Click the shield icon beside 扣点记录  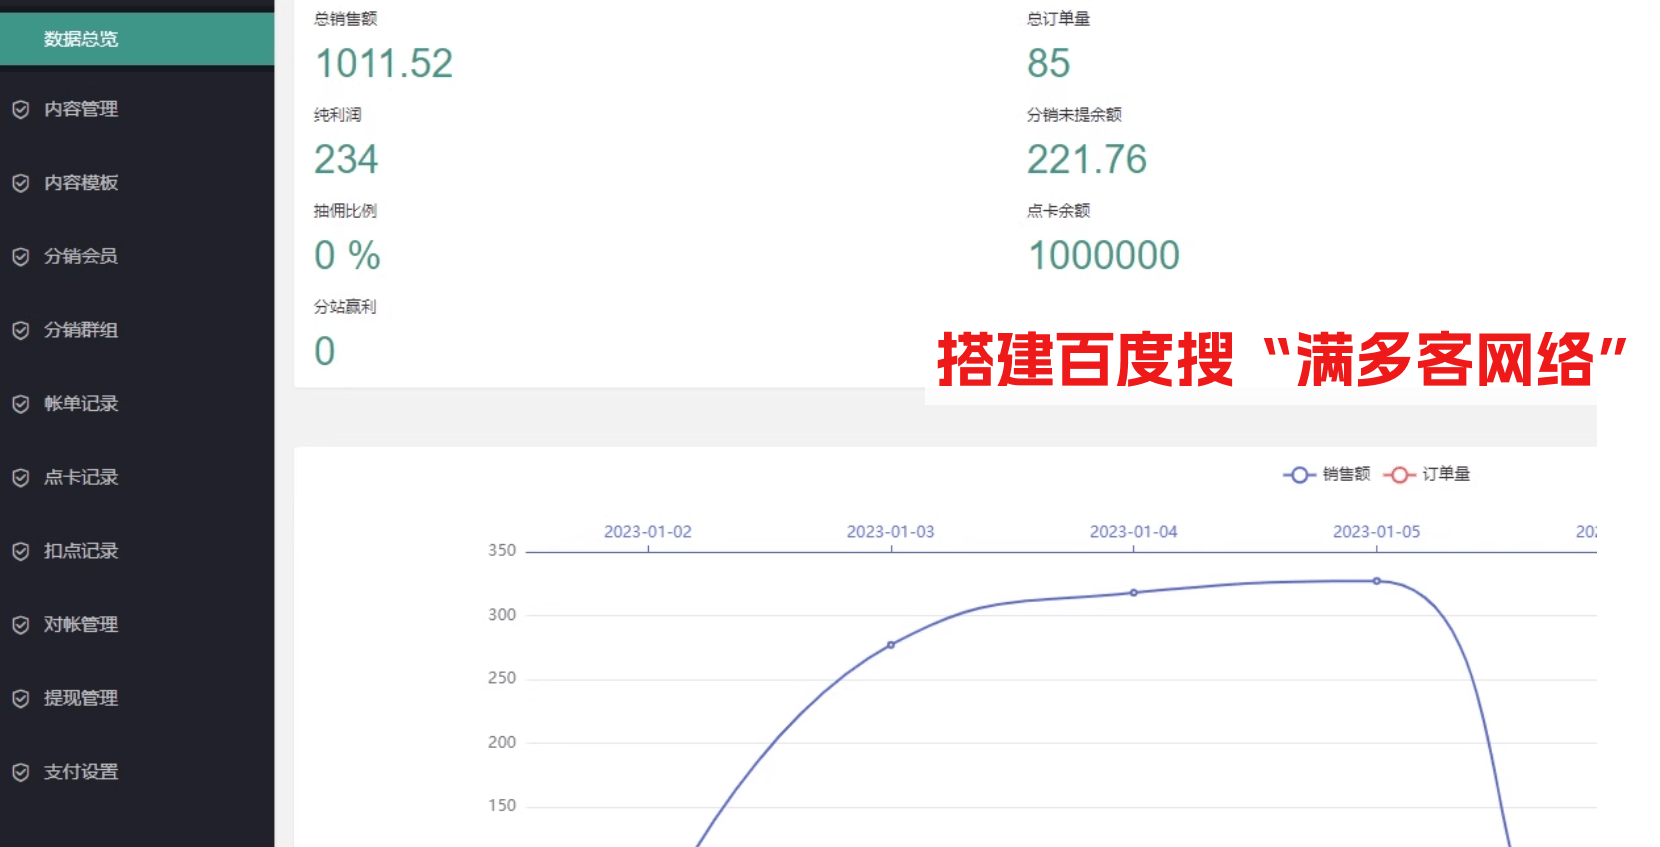(20, 551)
